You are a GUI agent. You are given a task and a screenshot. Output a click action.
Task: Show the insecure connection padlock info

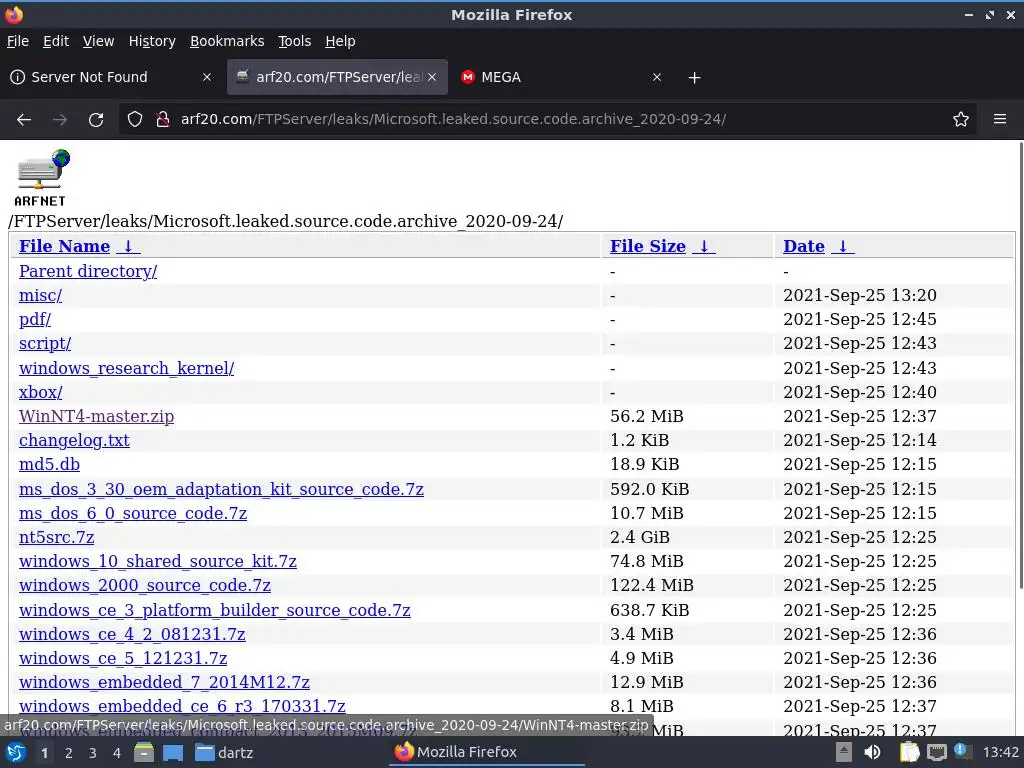(x=163, y=120)
